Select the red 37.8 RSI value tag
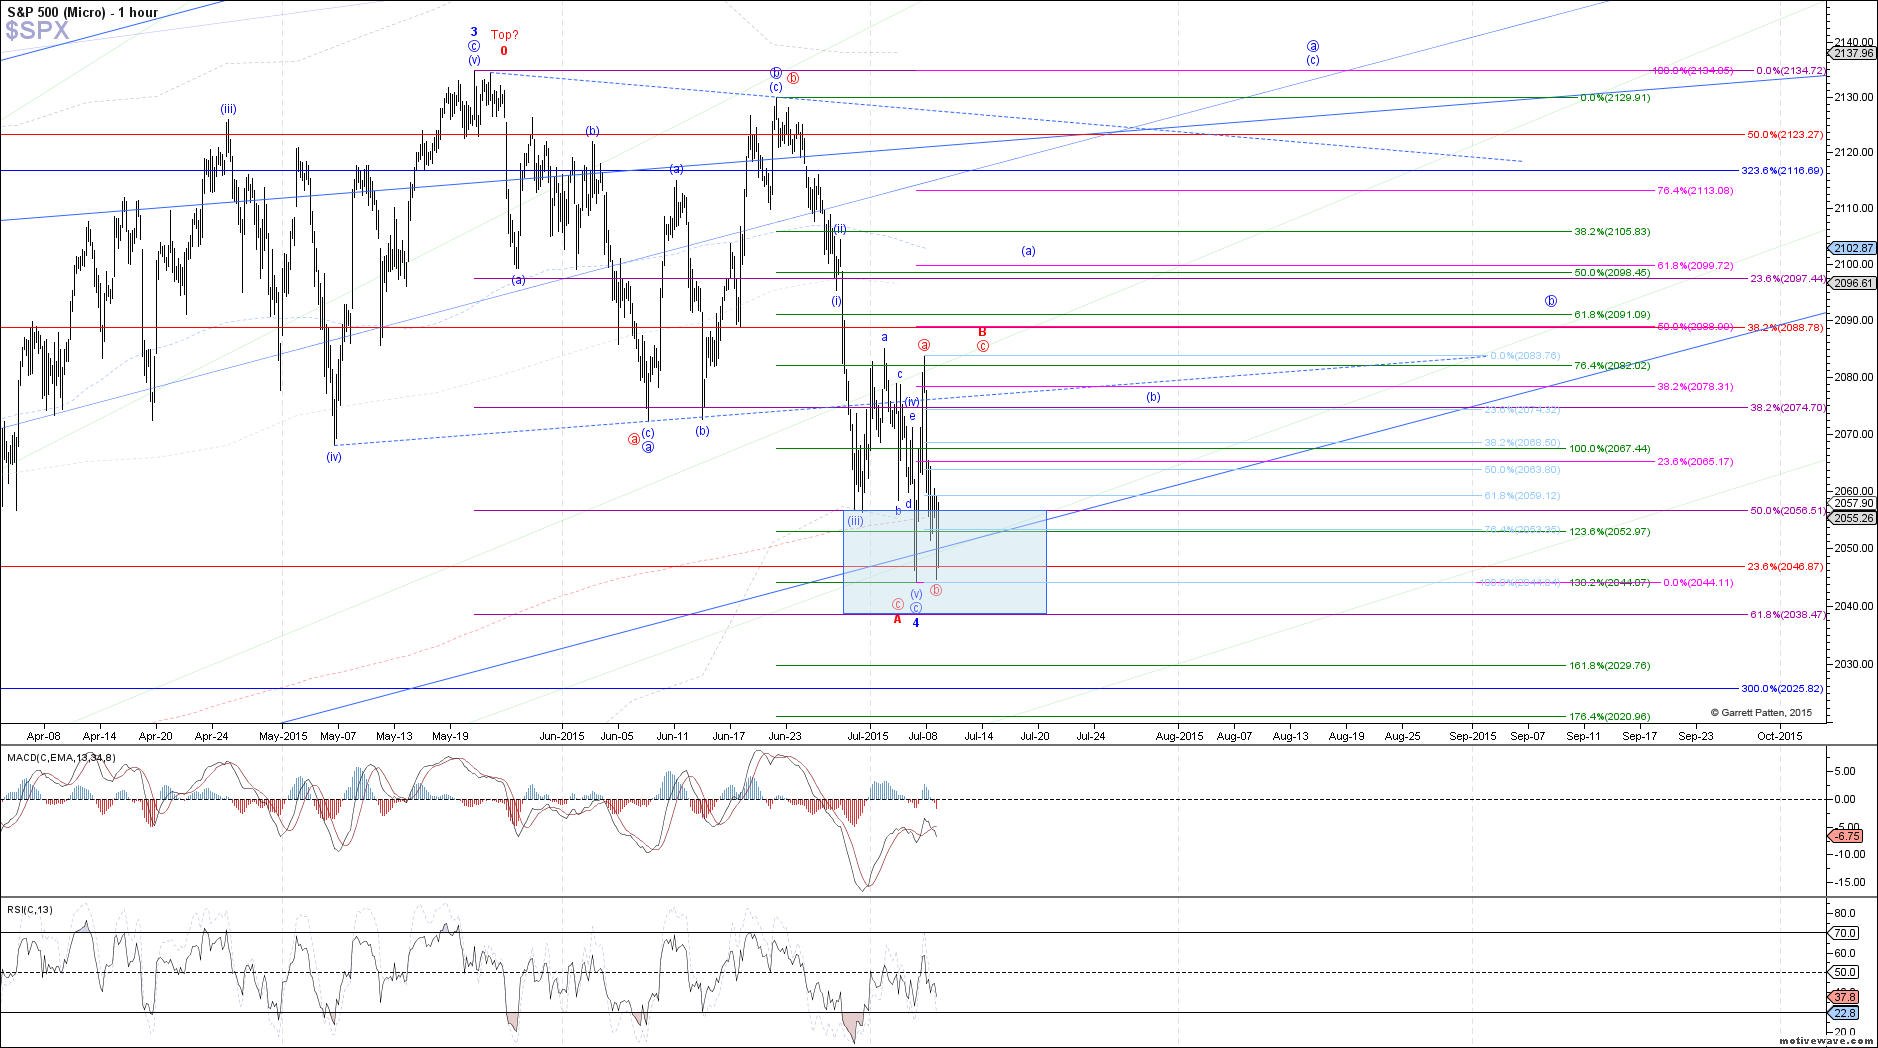The height and width of the screenshot is (1048, 1878). pos(1845,997)
